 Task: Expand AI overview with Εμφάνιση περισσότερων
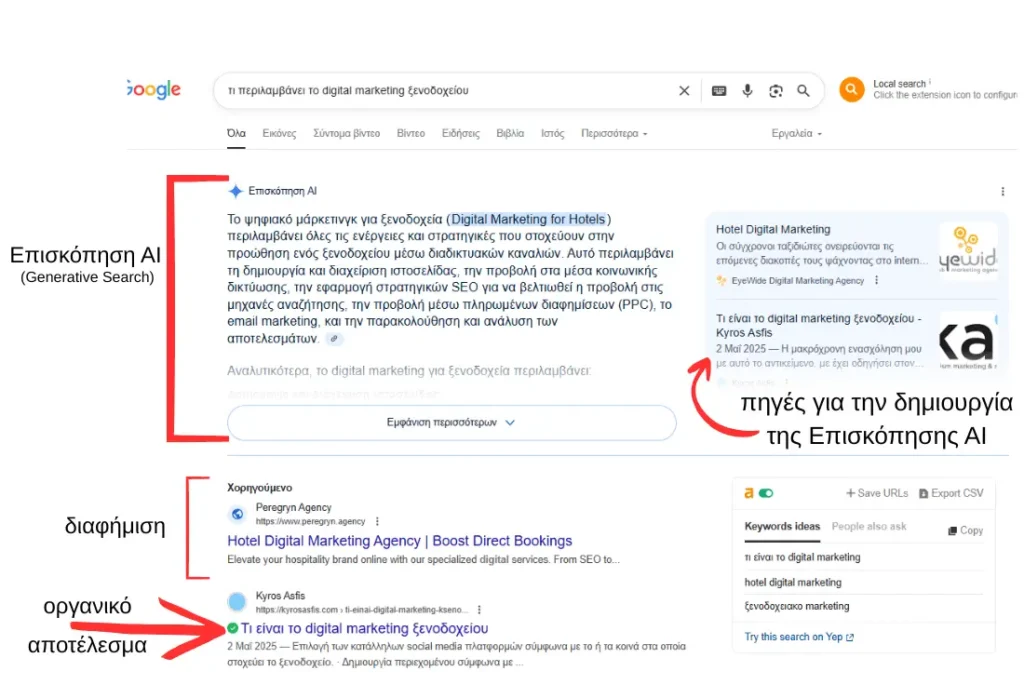[451, 422]
